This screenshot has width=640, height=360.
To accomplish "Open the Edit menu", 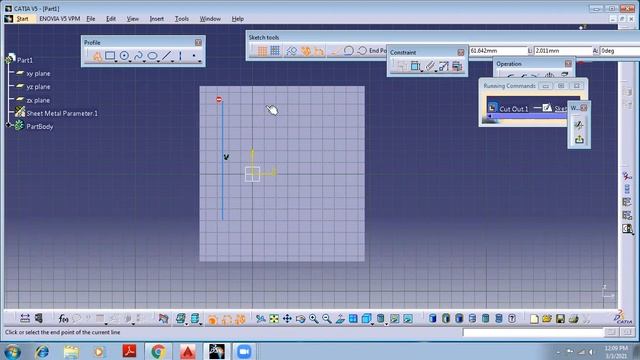I will [111, 19].
